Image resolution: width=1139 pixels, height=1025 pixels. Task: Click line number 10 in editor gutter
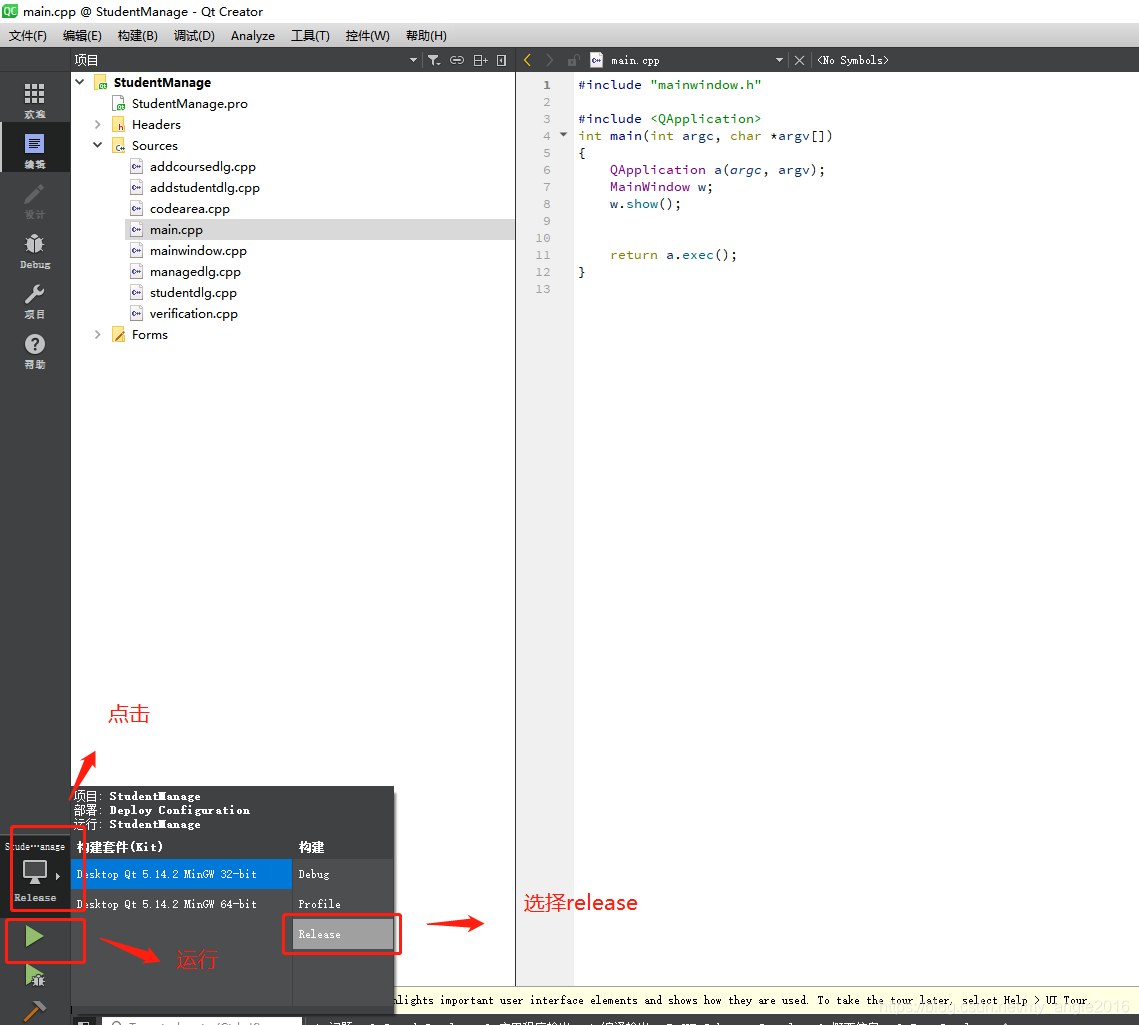pyautogui.click(x=543, y=238)
